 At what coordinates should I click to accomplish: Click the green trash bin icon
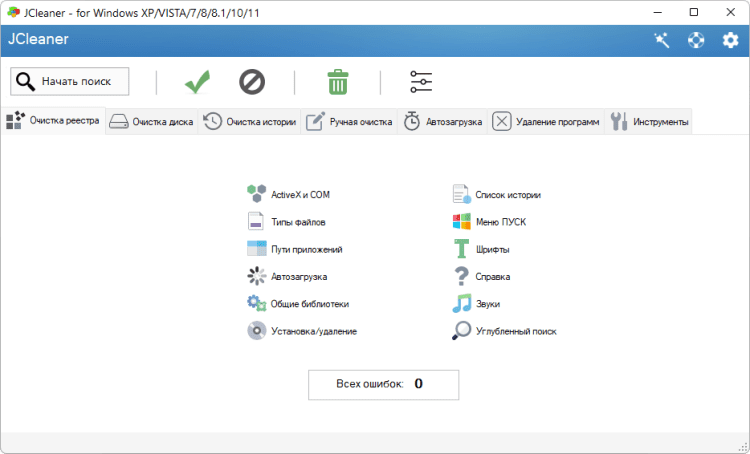[x=338, y=82]
